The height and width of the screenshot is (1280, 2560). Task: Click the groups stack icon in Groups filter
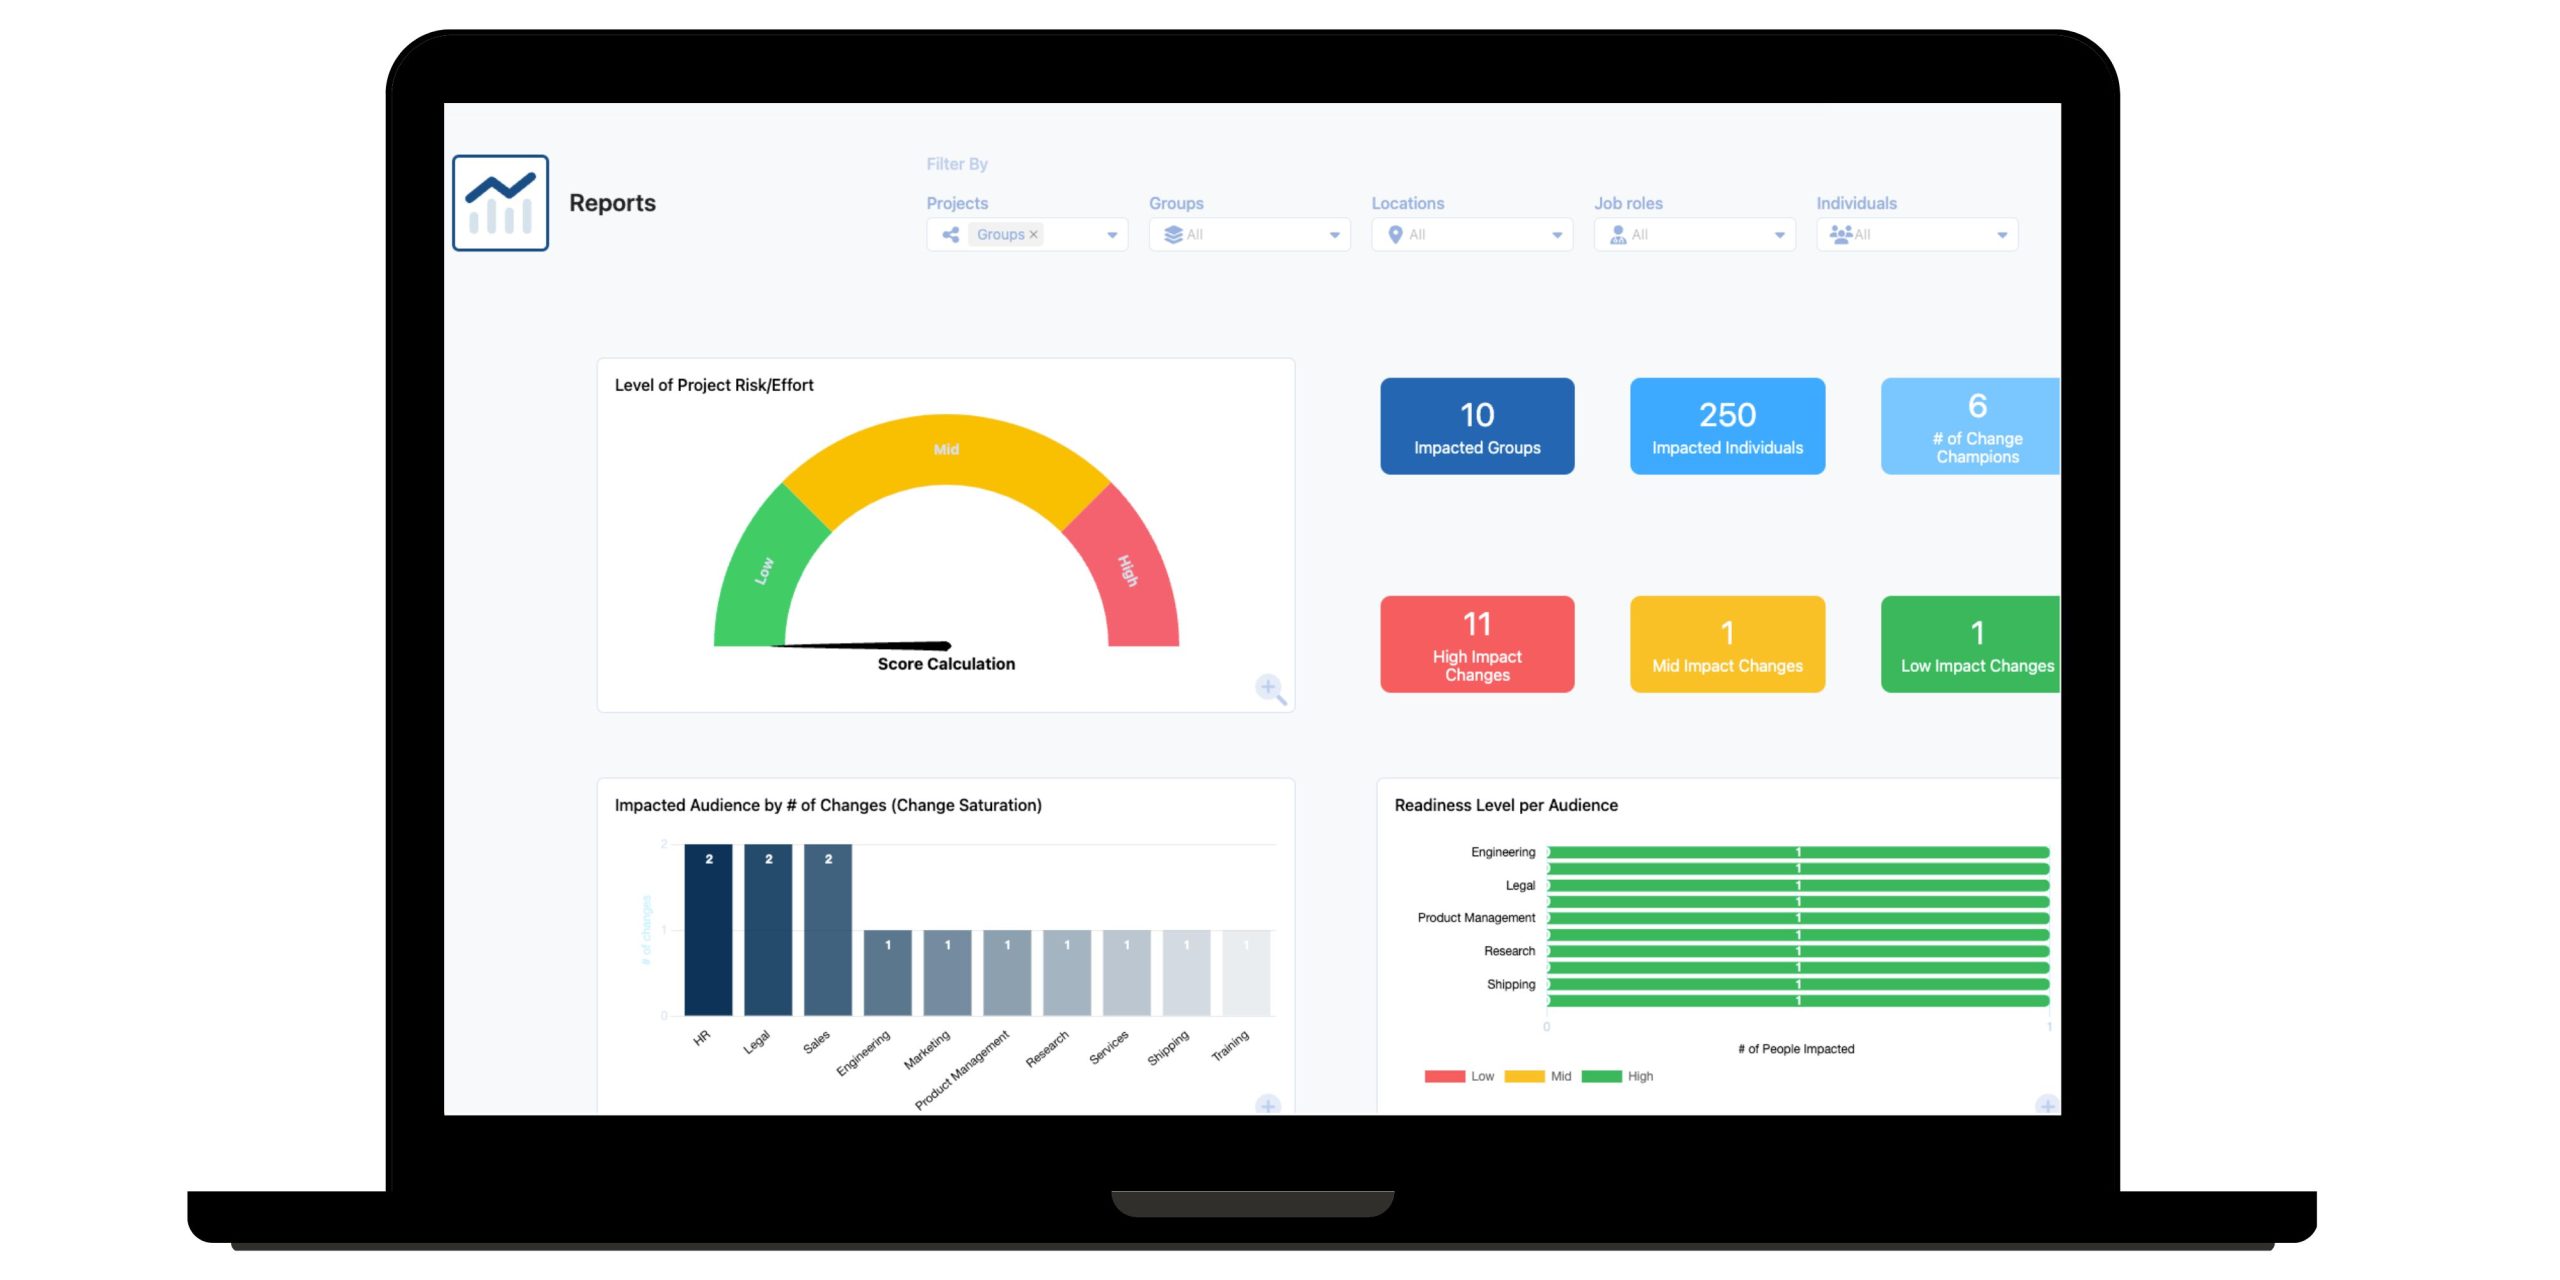tap(1171, 233)
